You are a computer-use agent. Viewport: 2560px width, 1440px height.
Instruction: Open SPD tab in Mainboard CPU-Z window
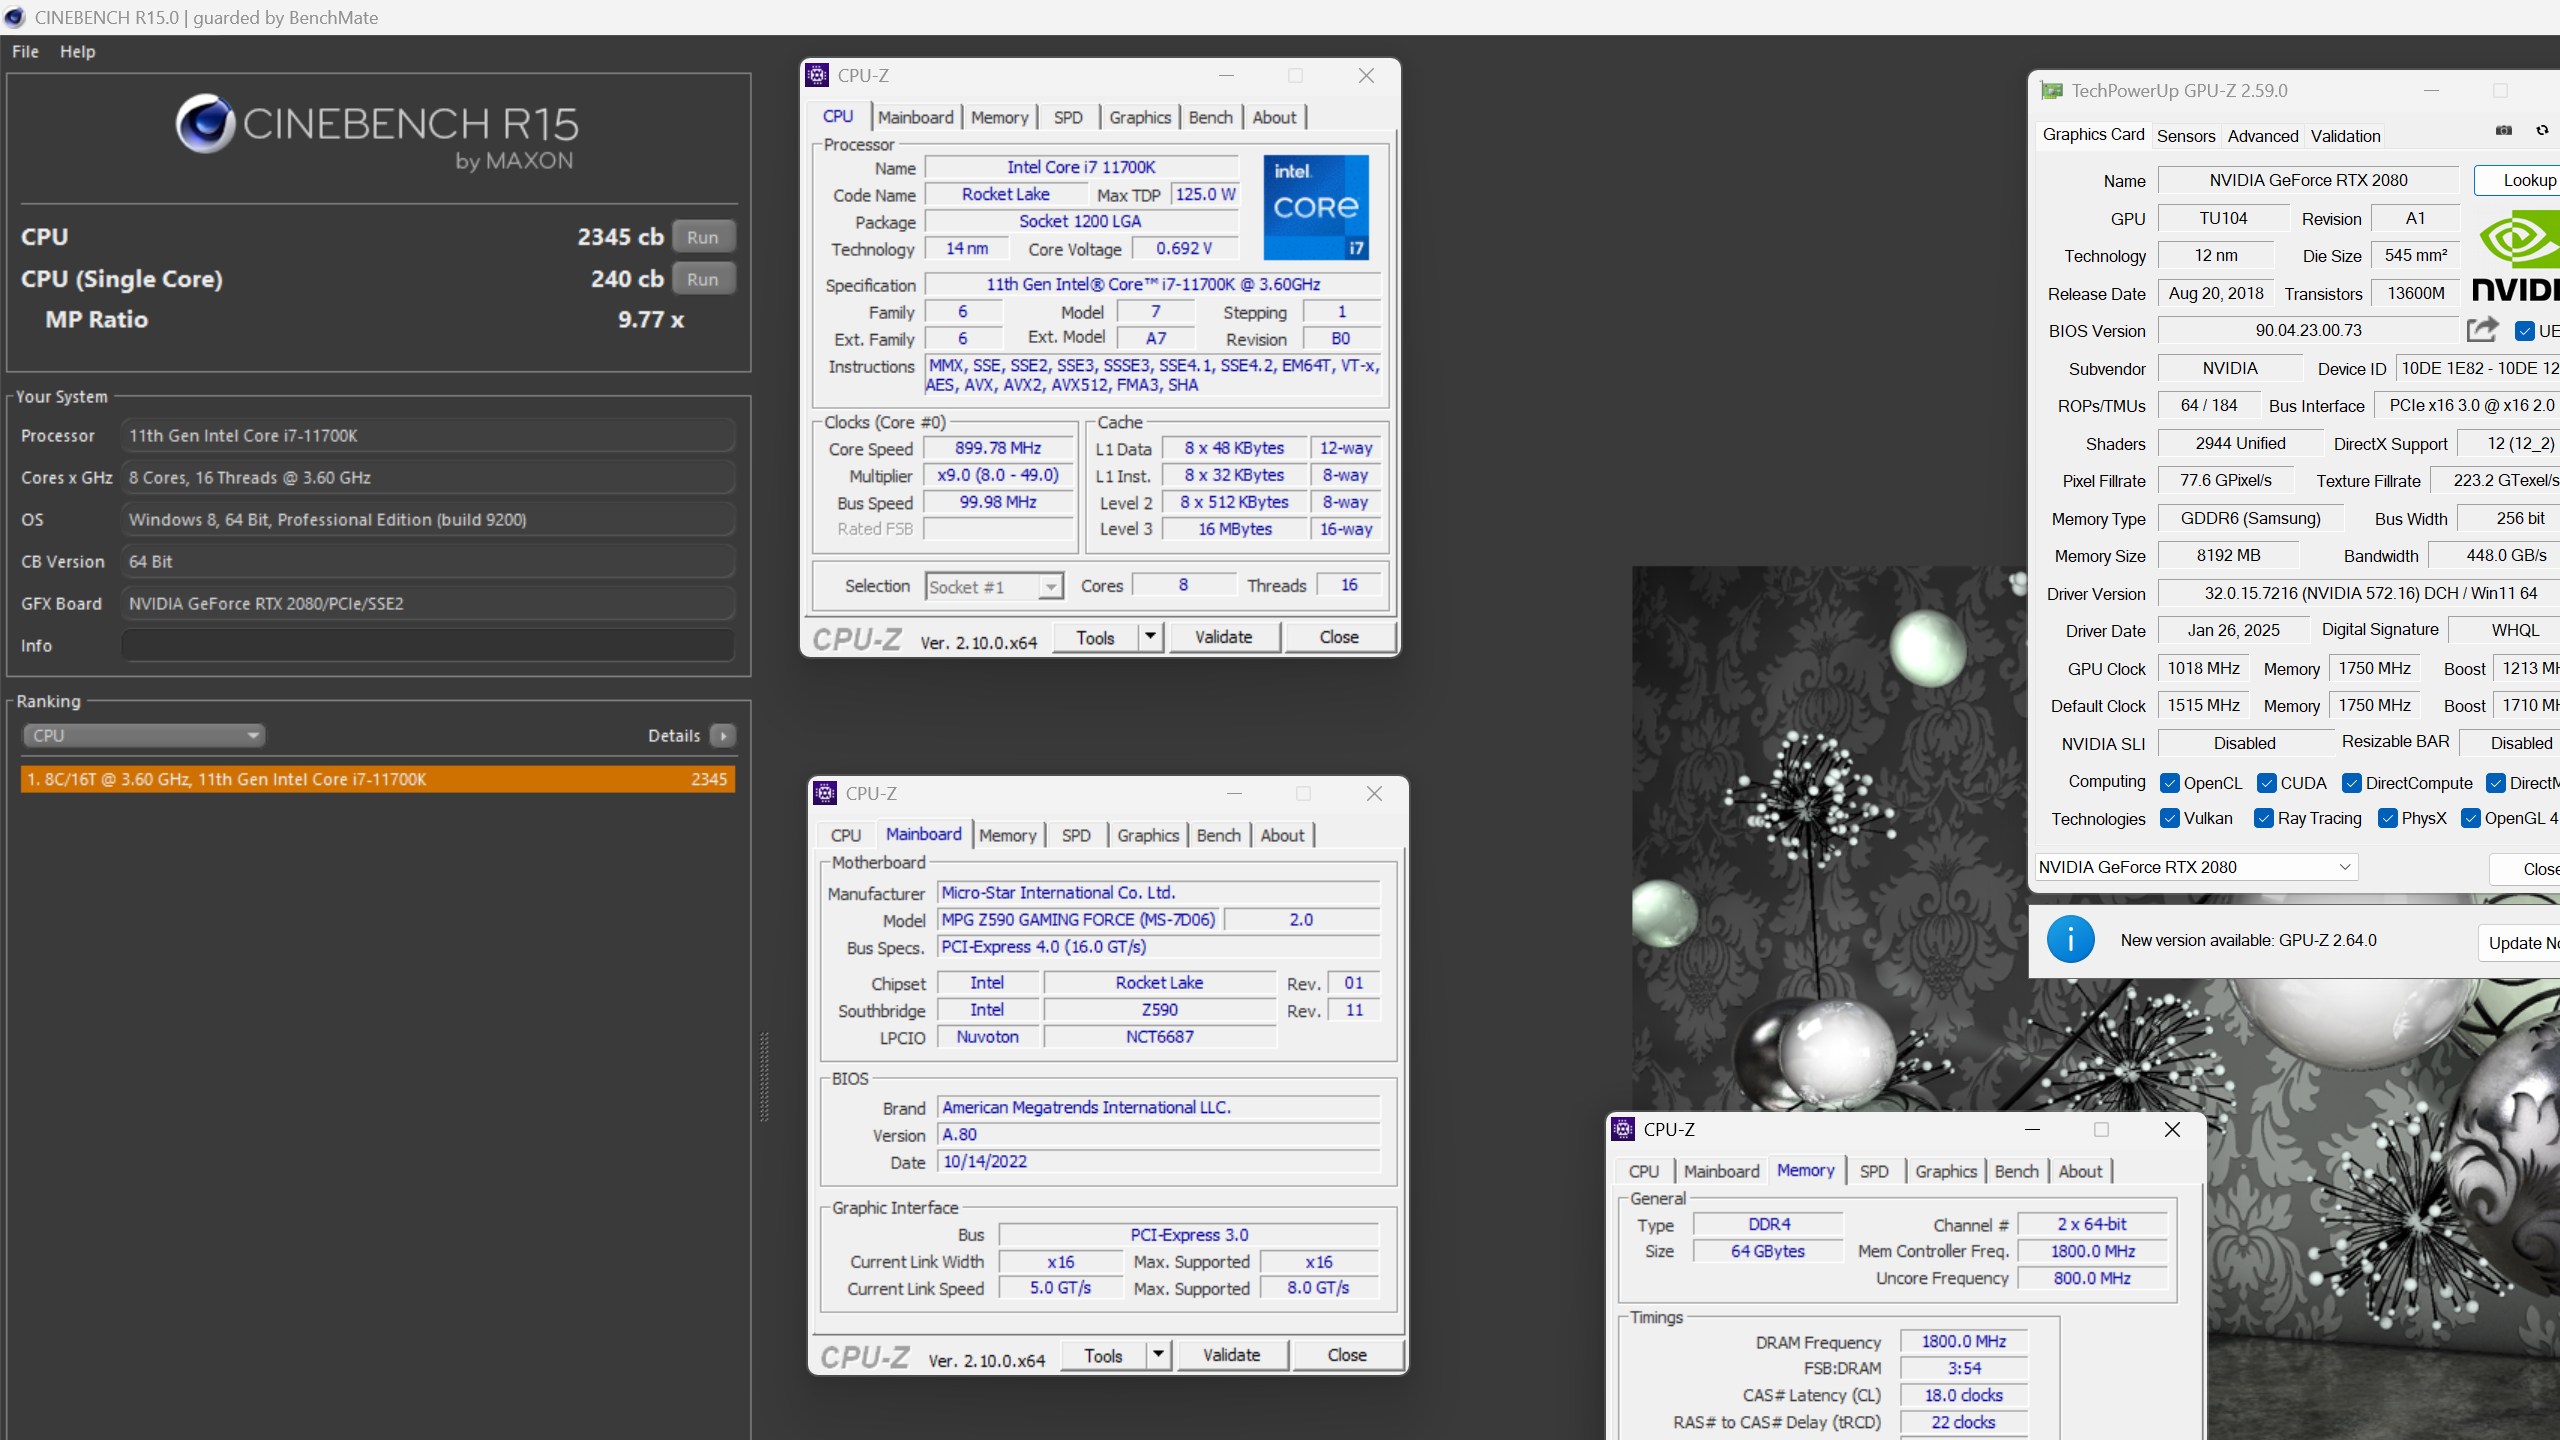(1076, 835)
